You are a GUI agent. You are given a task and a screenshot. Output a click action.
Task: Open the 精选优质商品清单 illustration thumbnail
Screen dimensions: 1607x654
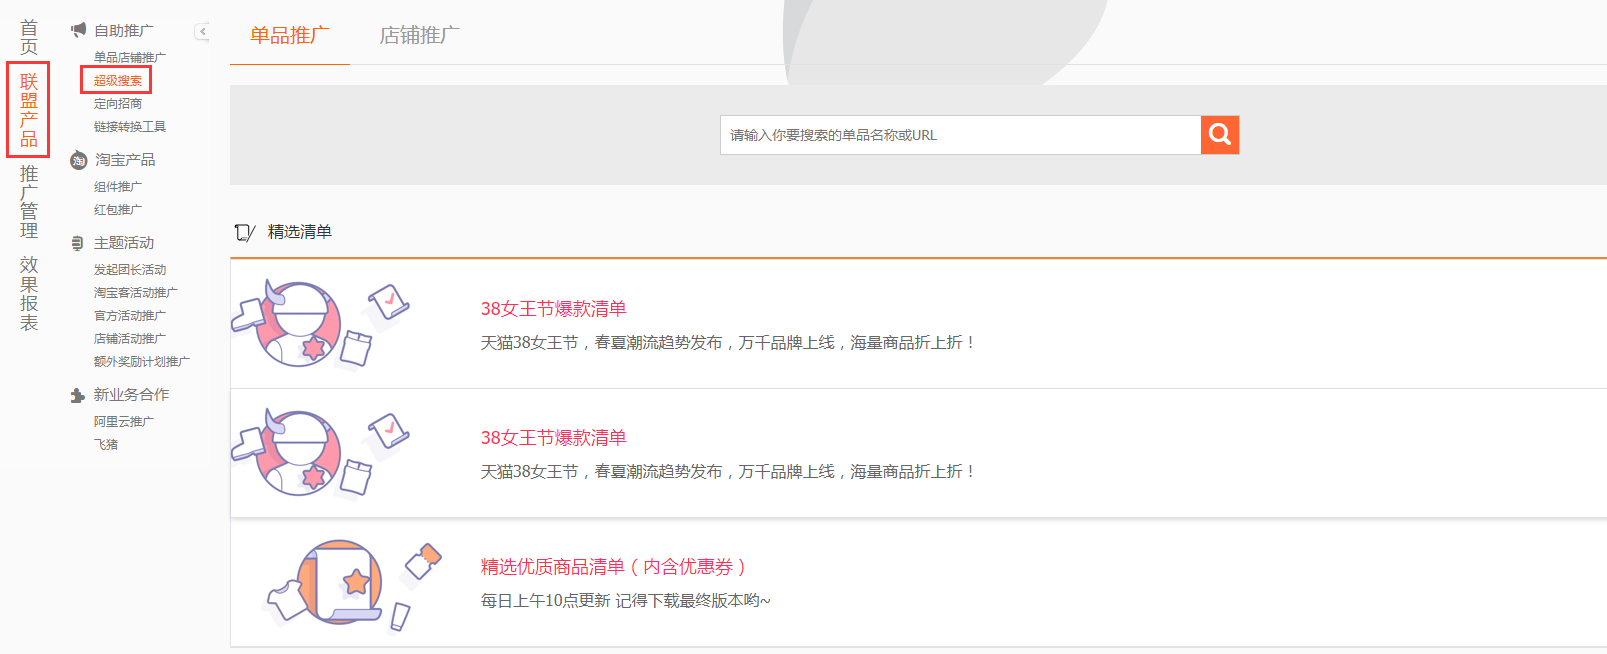click(352, 585)
